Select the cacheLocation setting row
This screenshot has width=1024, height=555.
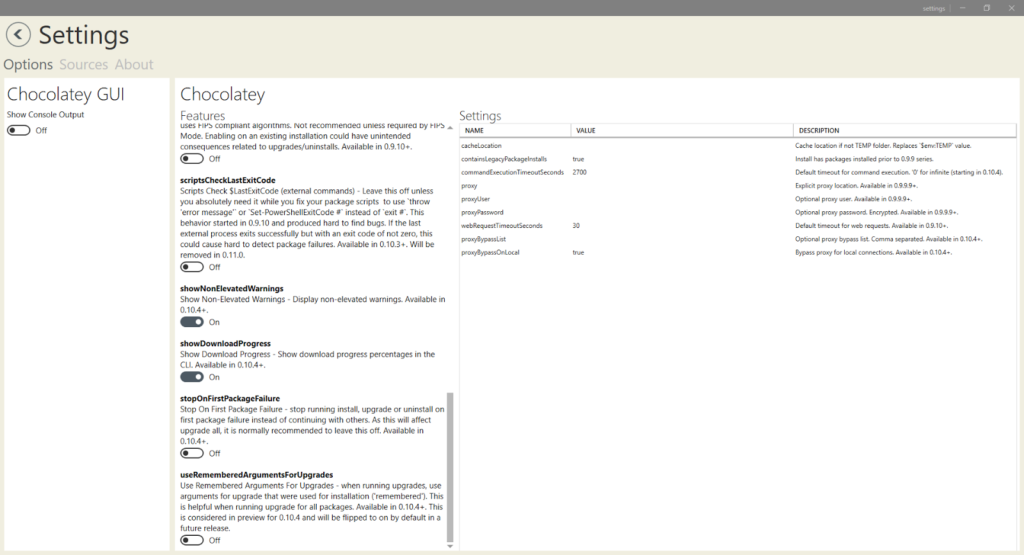click(738, 146)
